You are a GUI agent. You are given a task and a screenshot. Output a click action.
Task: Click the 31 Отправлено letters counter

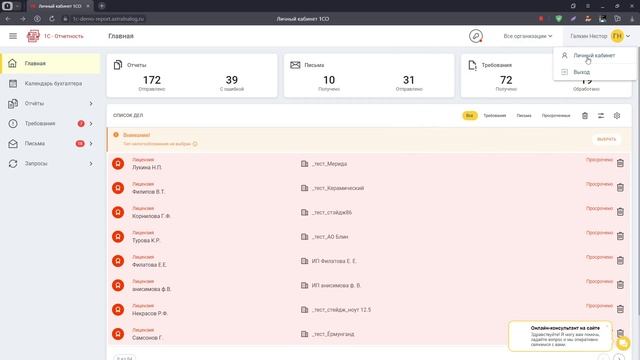pos(409,83)
